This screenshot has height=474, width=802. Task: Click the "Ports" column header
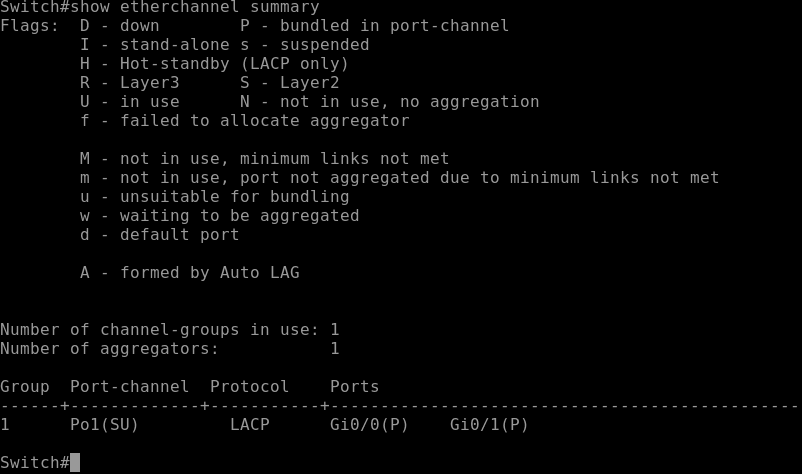(354, 386)
